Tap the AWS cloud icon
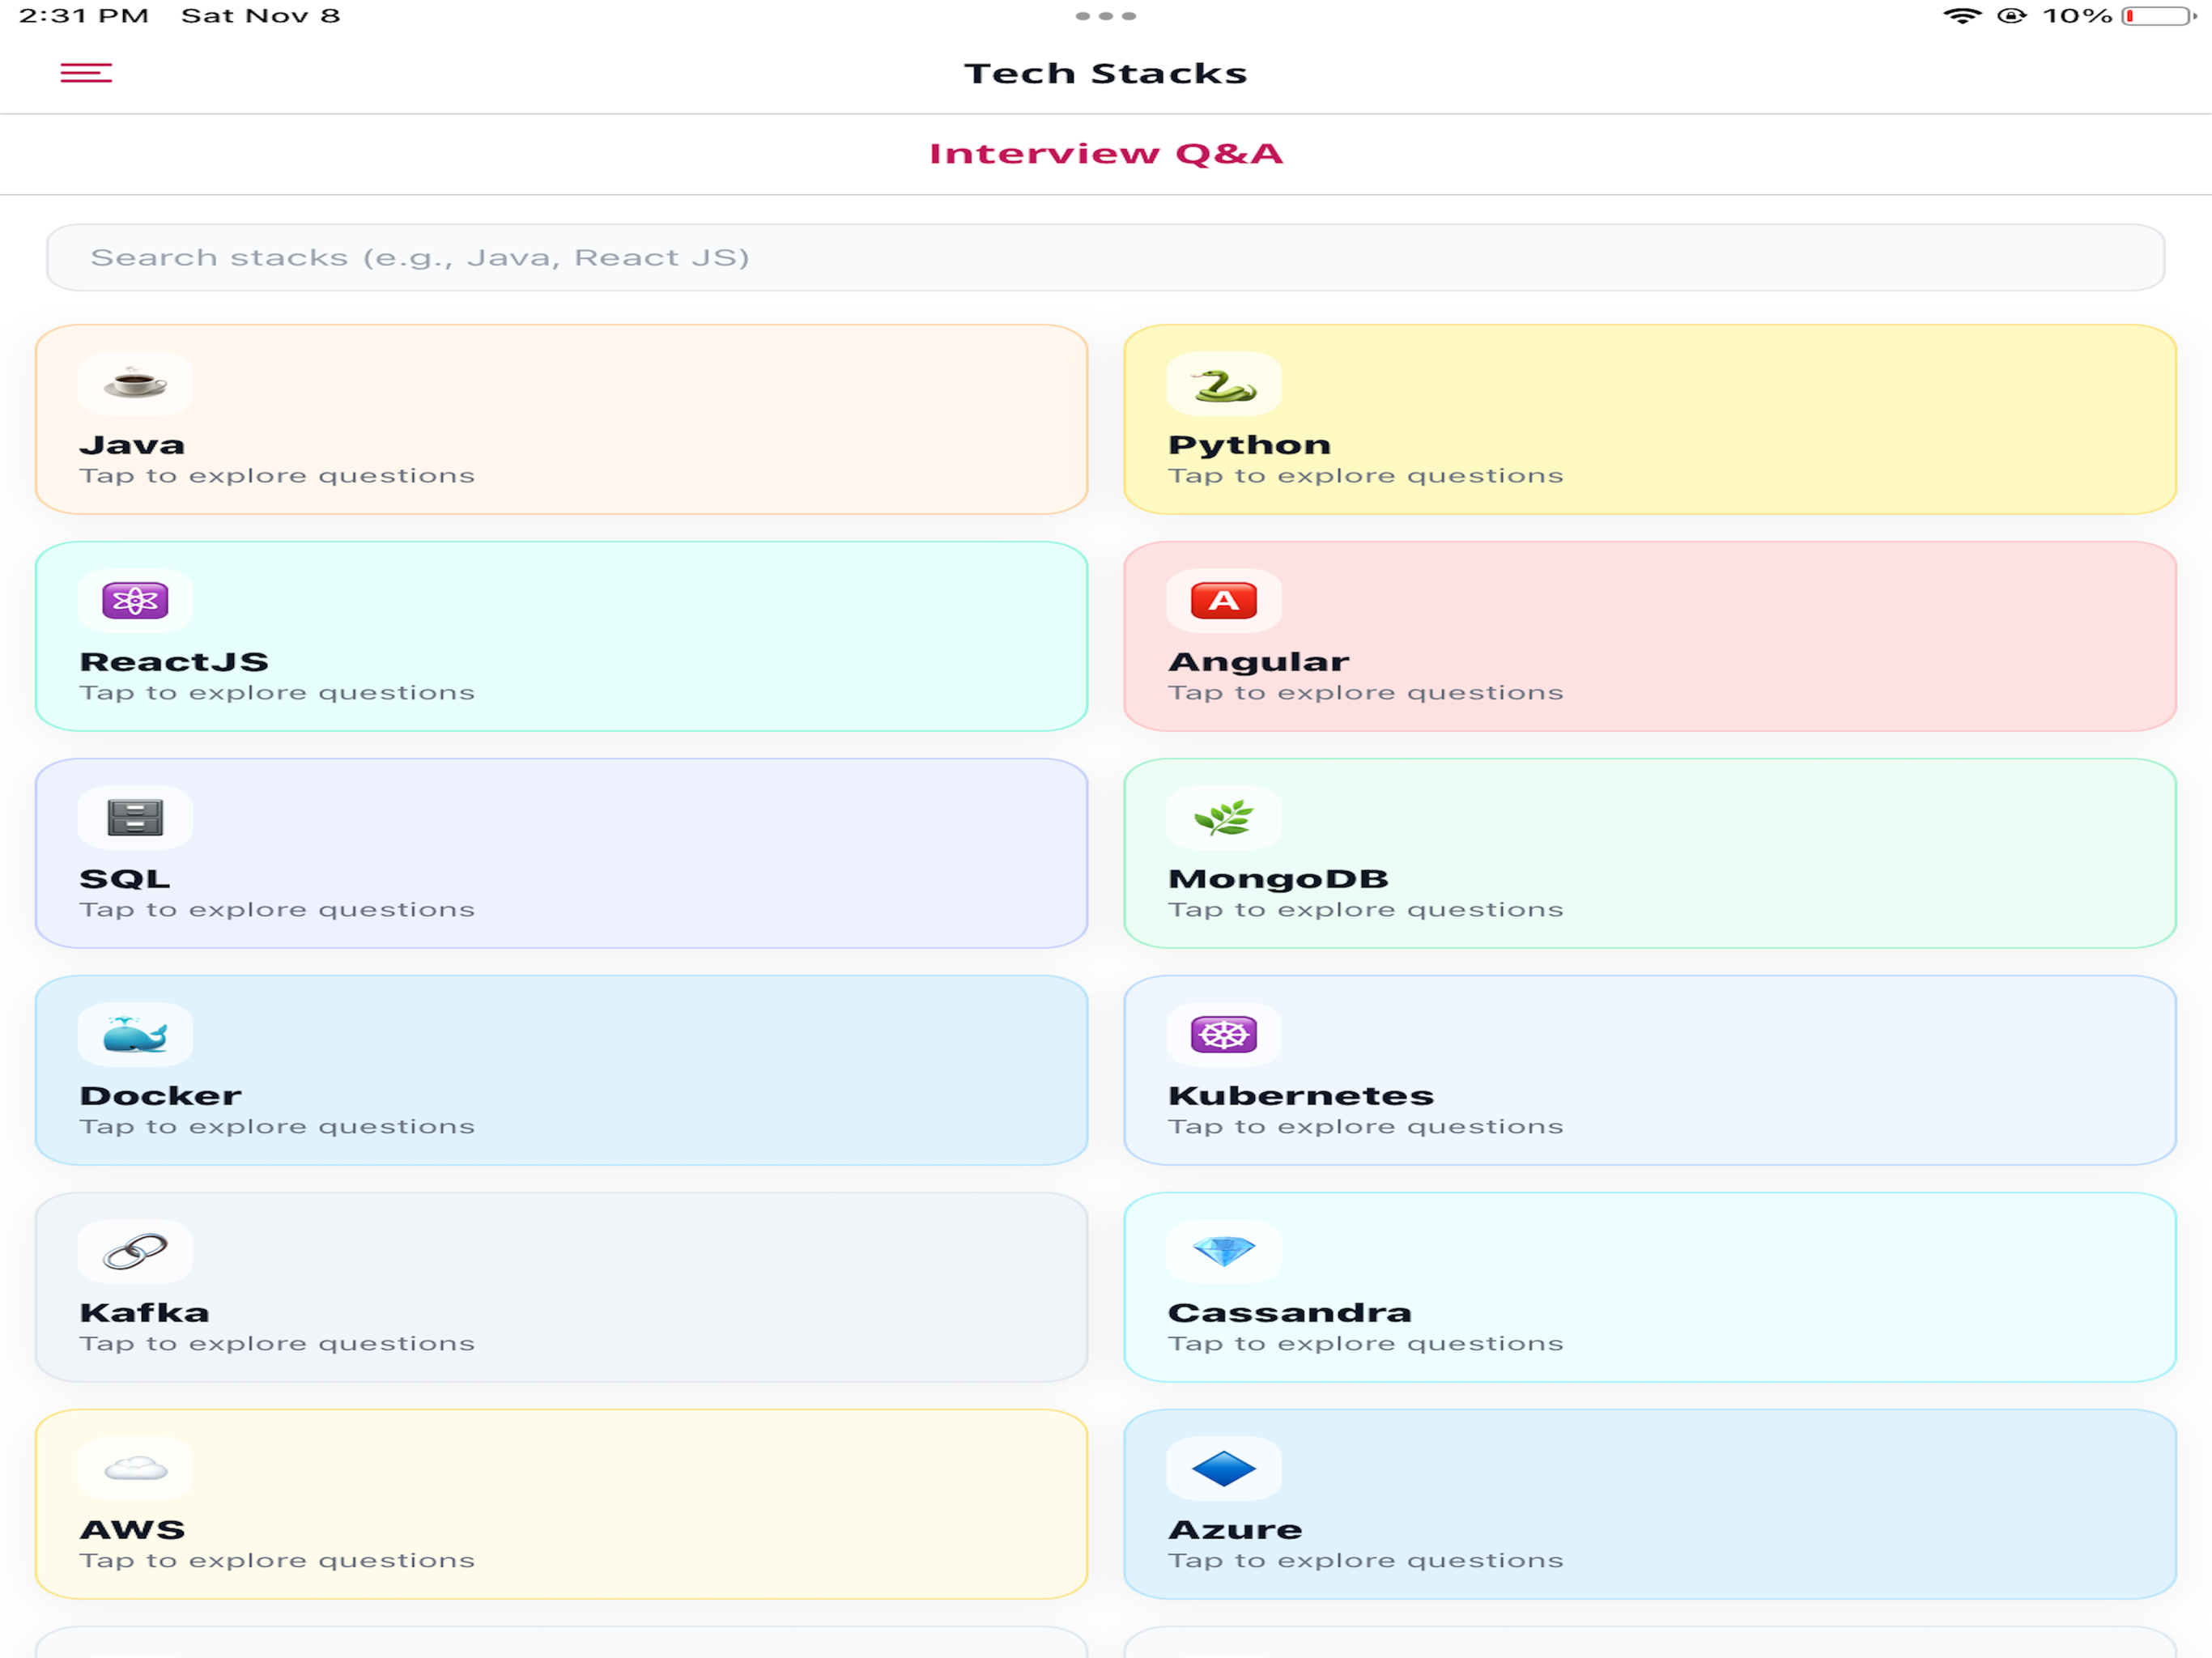Image resolution: width=2212 pixels, height=1658 pixels. [x=135, y=1469]
